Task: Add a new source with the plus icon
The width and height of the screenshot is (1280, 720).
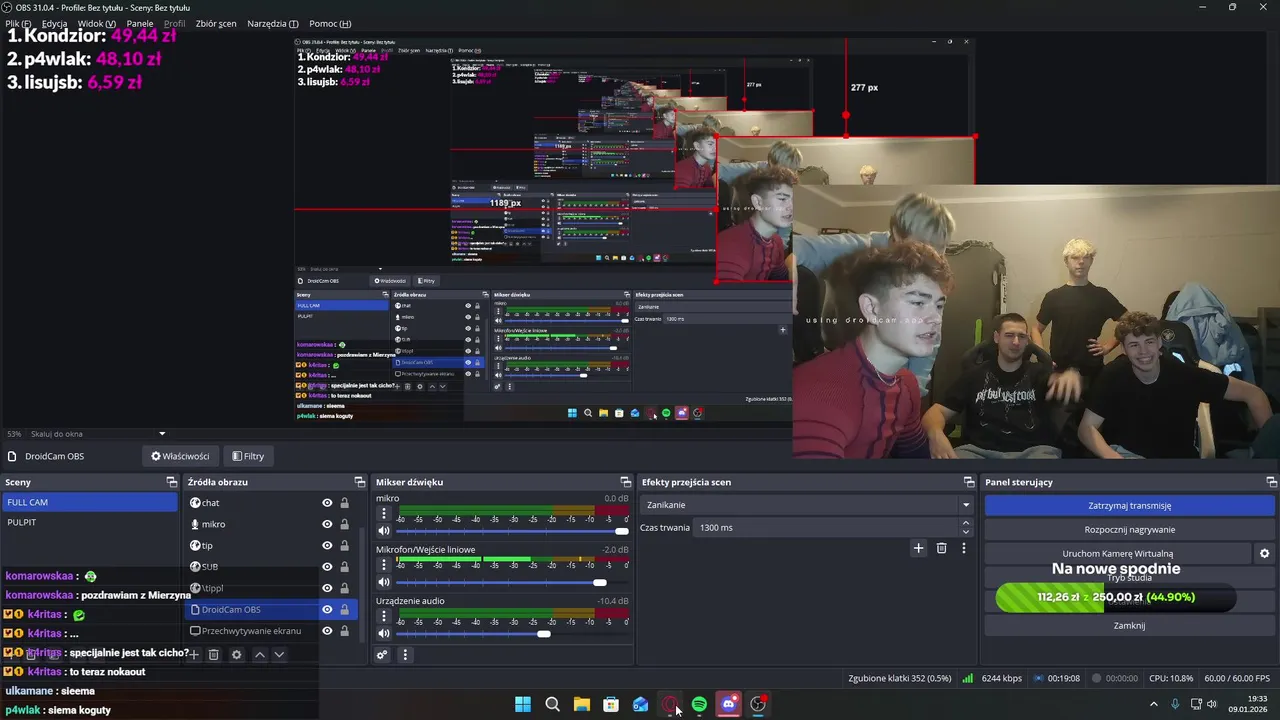Action: point(194,655)
